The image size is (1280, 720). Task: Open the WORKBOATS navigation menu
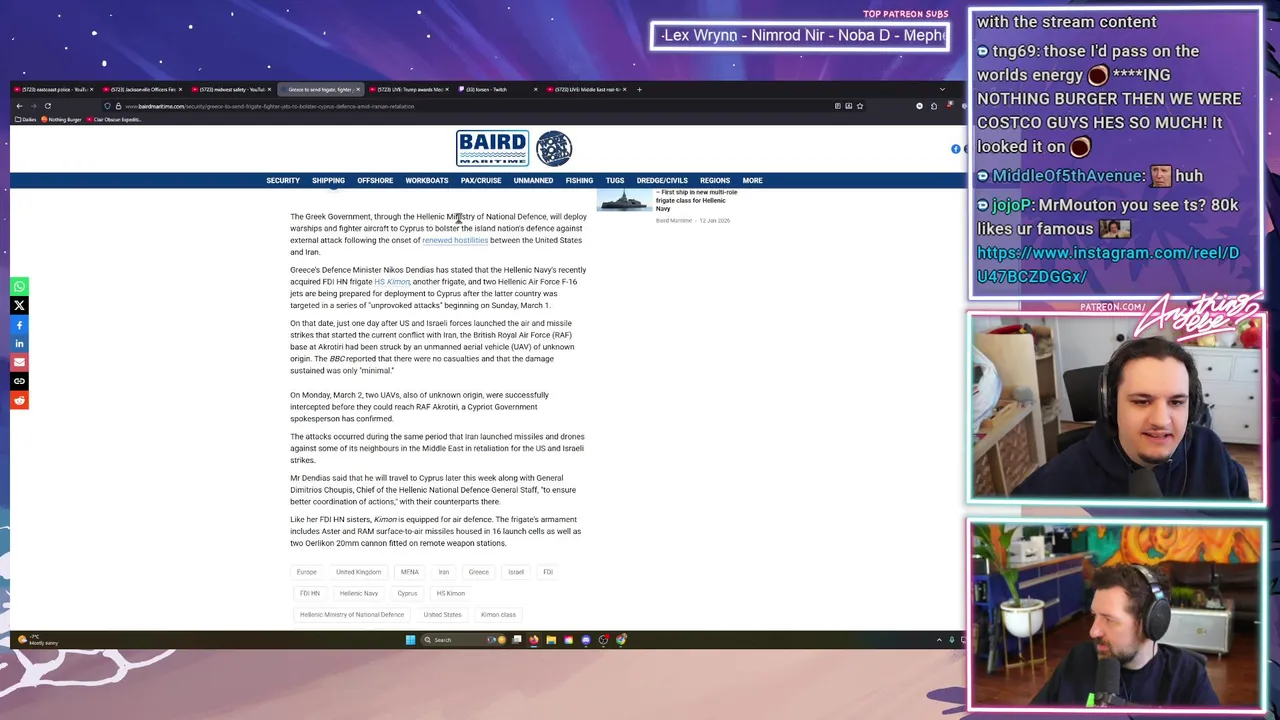(x=427, y=181)
